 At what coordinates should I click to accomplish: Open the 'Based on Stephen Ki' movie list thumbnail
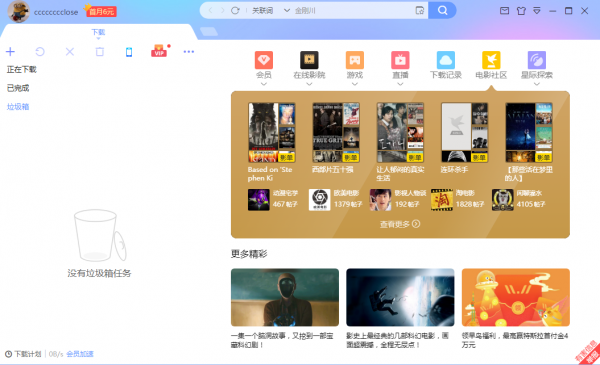[x=272, y=132]
